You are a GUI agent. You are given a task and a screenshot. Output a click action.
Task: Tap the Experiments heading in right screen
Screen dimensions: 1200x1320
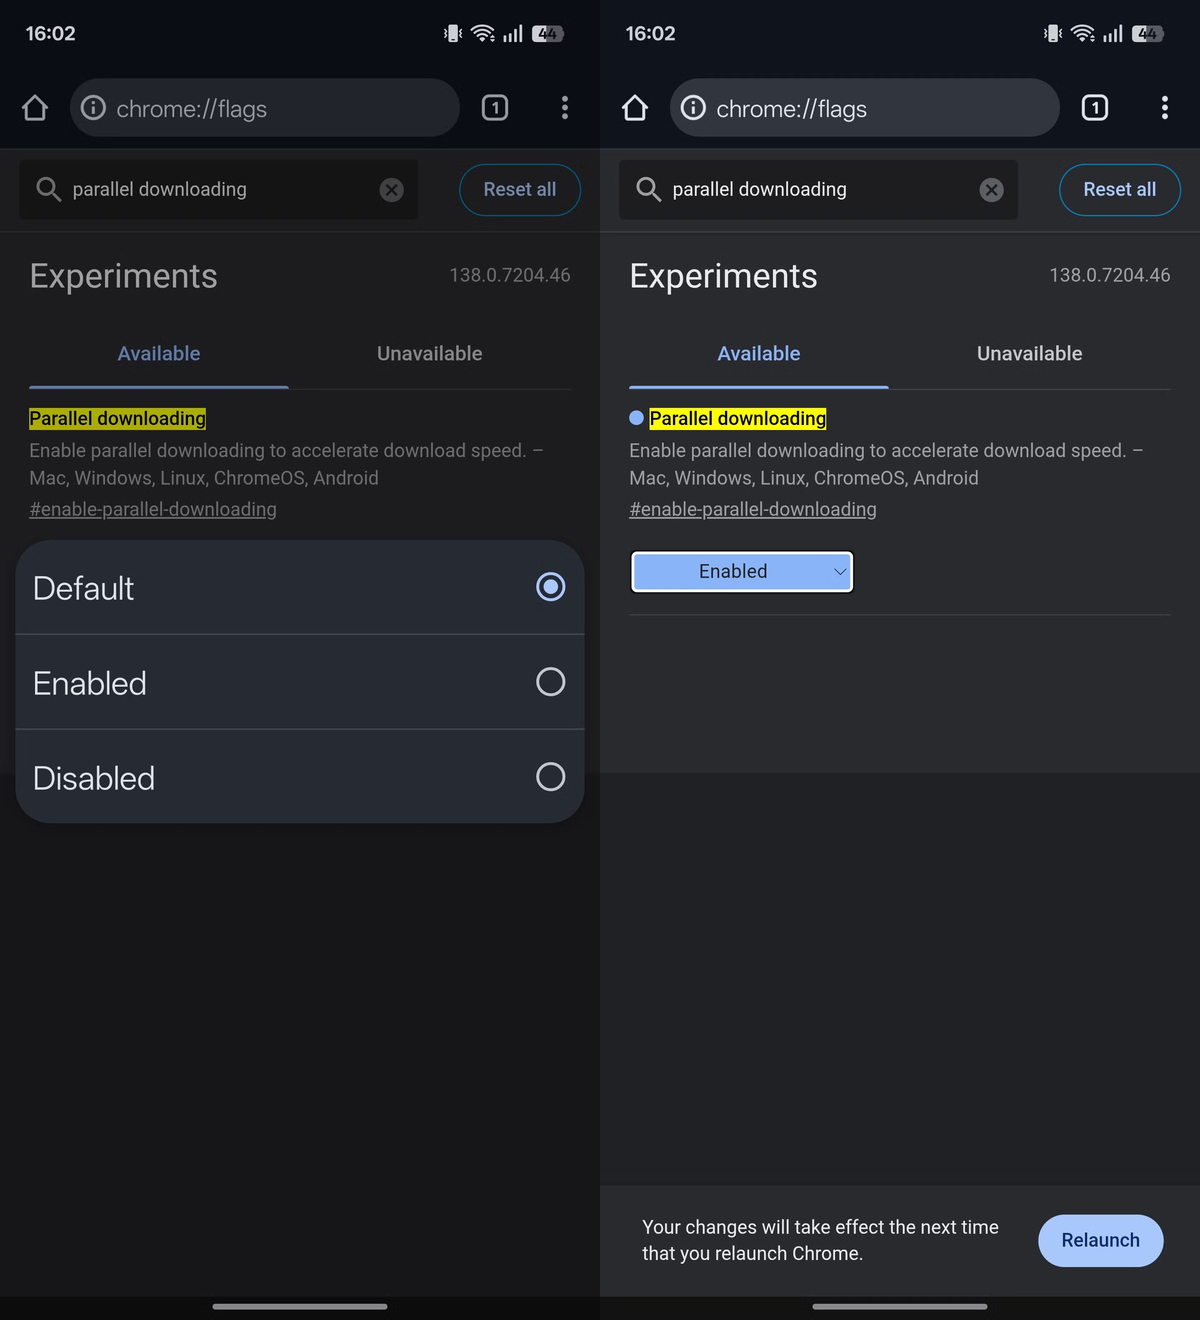[724, 277]
